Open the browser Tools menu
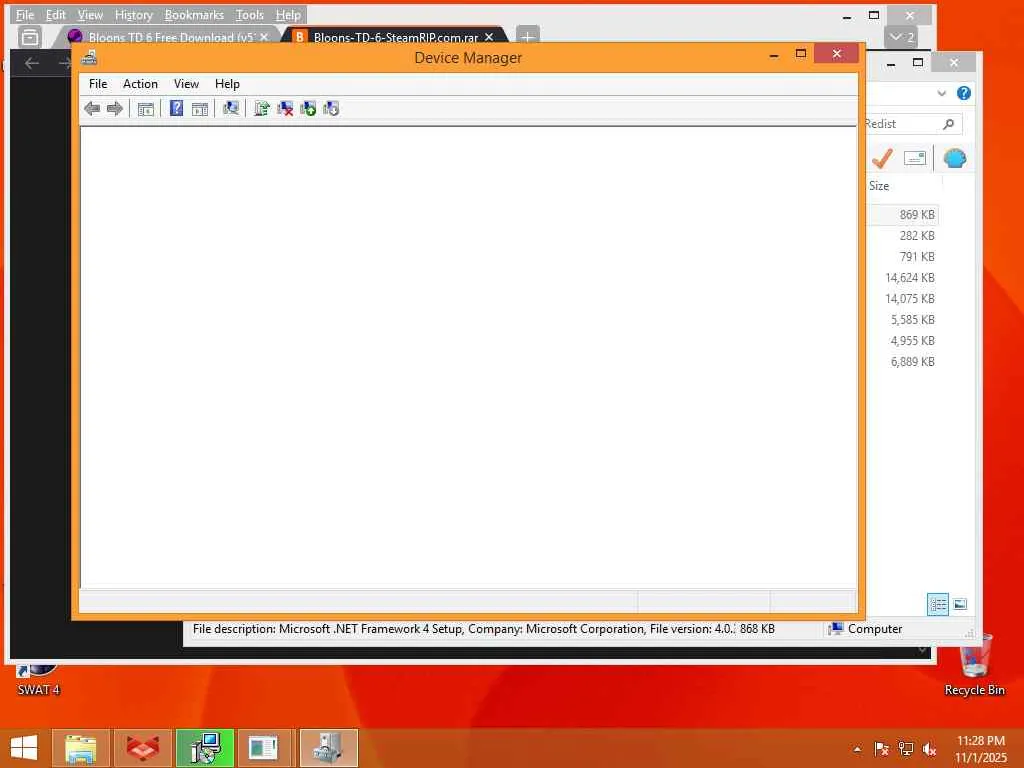1024x768 pixels. 249,14
